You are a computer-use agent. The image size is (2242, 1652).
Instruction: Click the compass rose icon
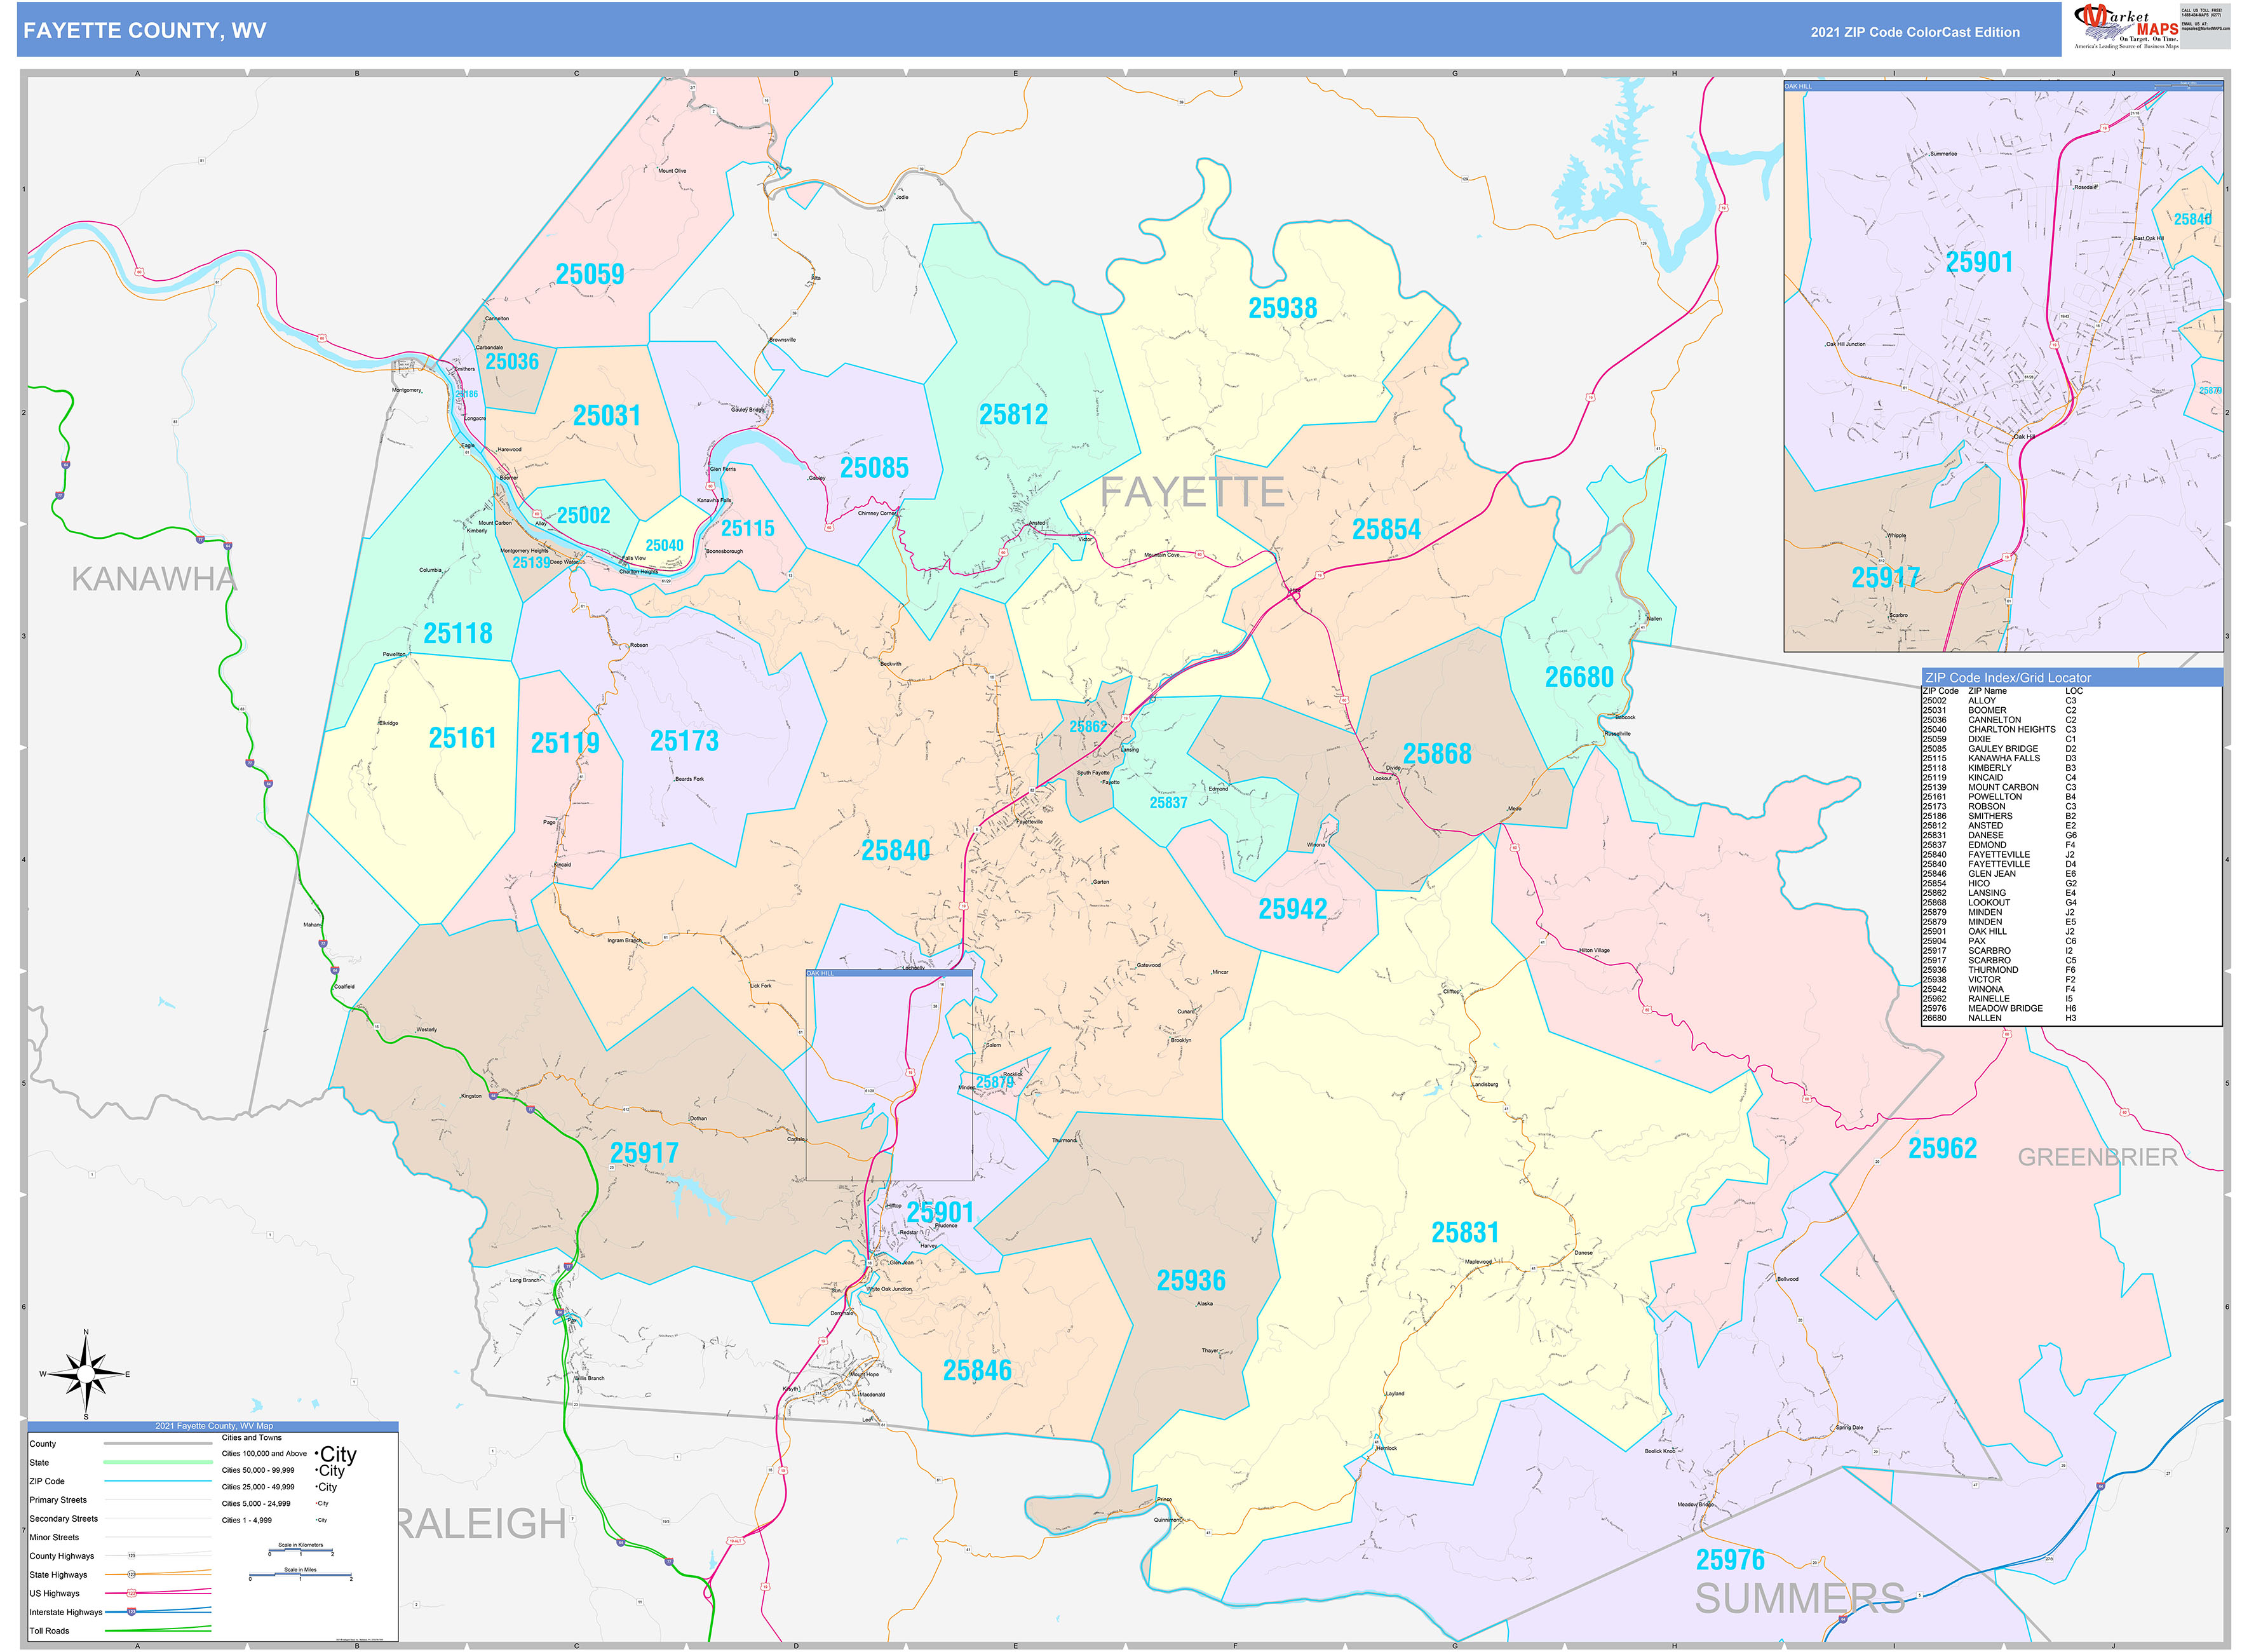click(x=86, y=1375)
